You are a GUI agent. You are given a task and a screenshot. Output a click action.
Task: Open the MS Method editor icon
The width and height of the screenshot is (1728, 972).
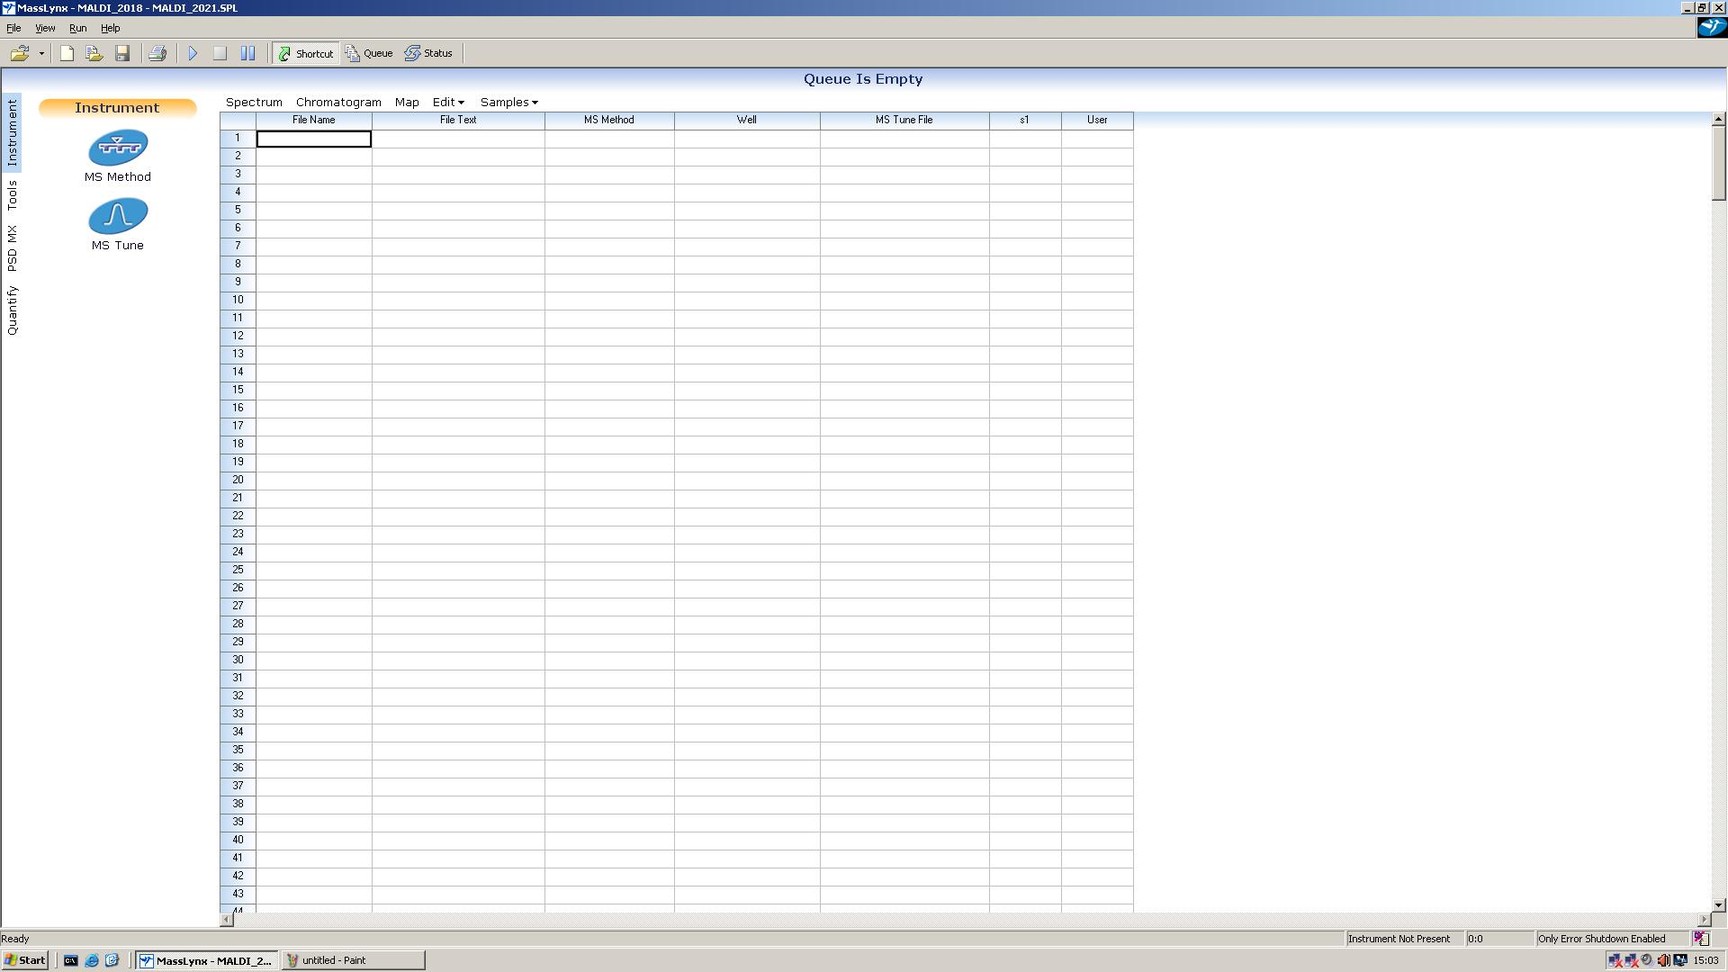click(118, 148)
